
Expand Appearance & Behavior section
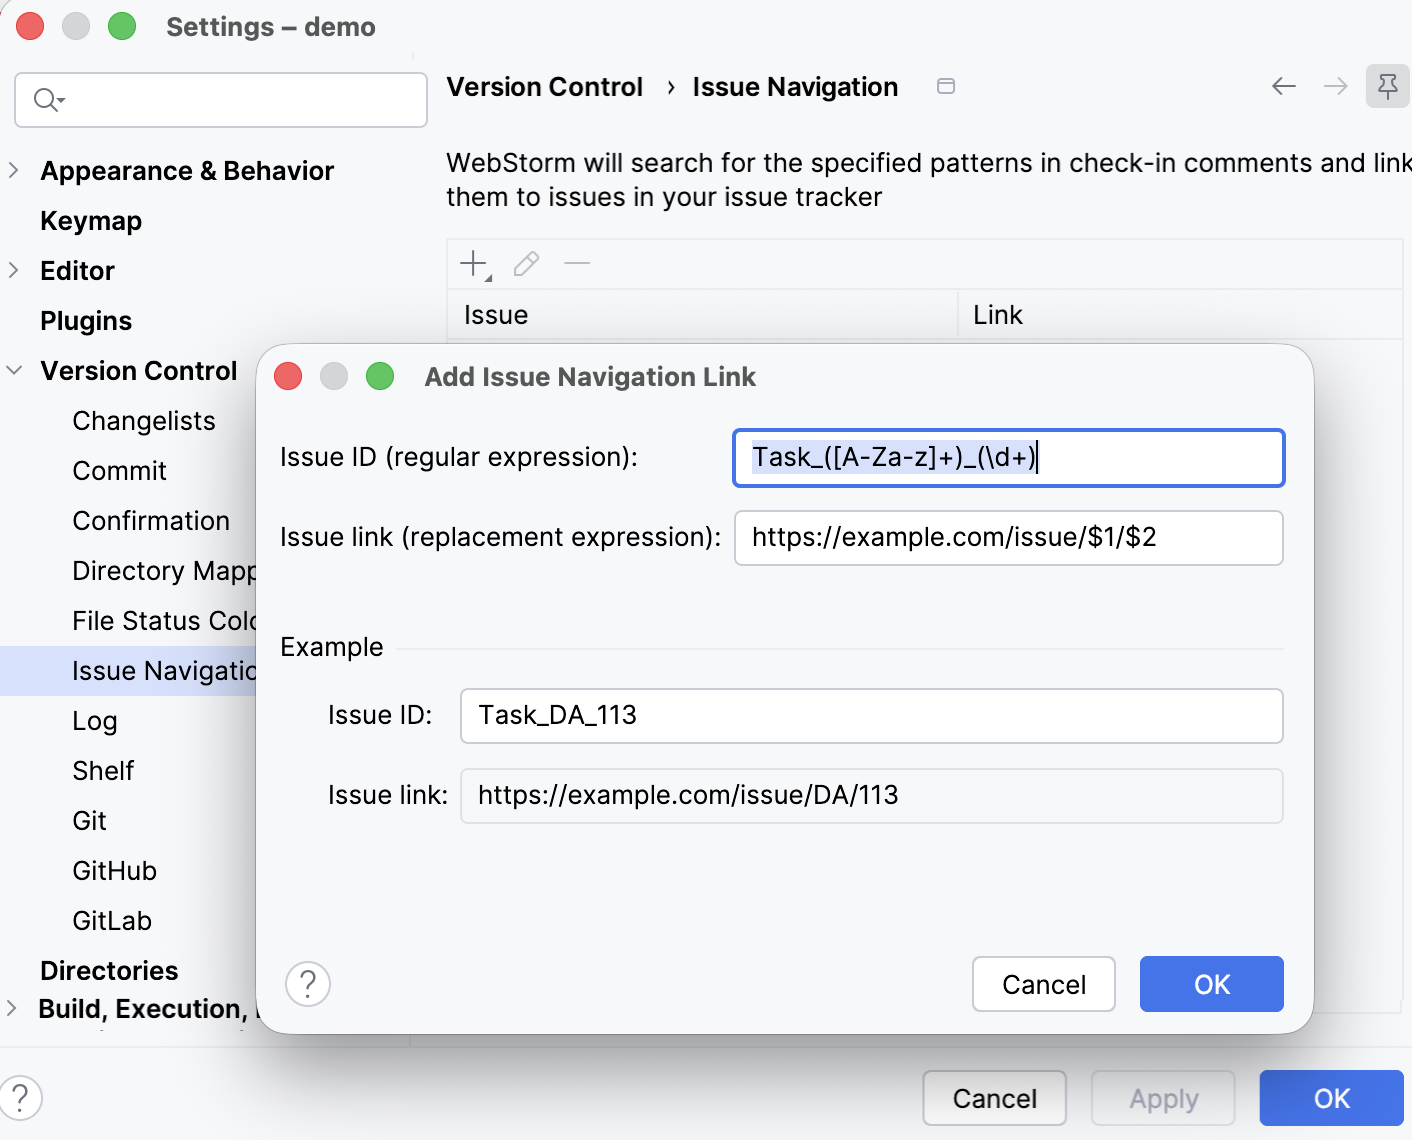click(14, 170)
